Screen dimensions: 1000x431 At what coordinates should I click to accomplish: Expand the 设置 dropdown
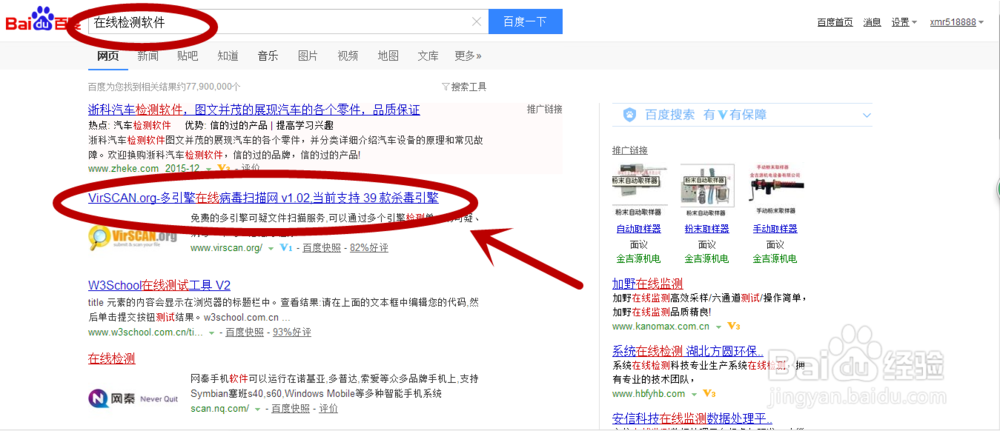[904, 22]
